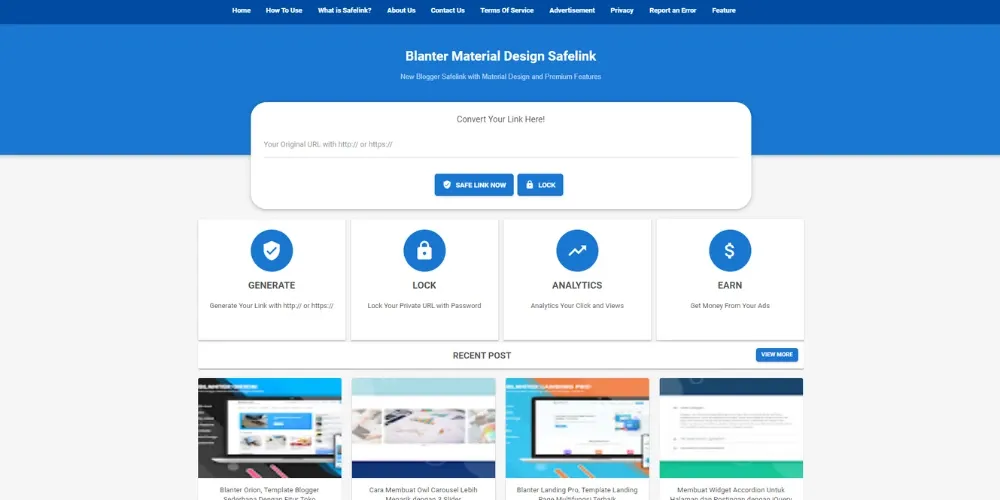This screenshot has height=500, width=1000.
Task: Click the EARN heading text
Action: 730,286
